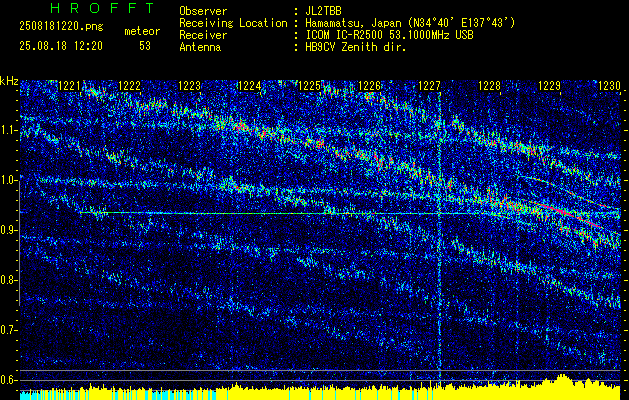
Task: Click the 1.1 kHz axis label
Action: 9,131
